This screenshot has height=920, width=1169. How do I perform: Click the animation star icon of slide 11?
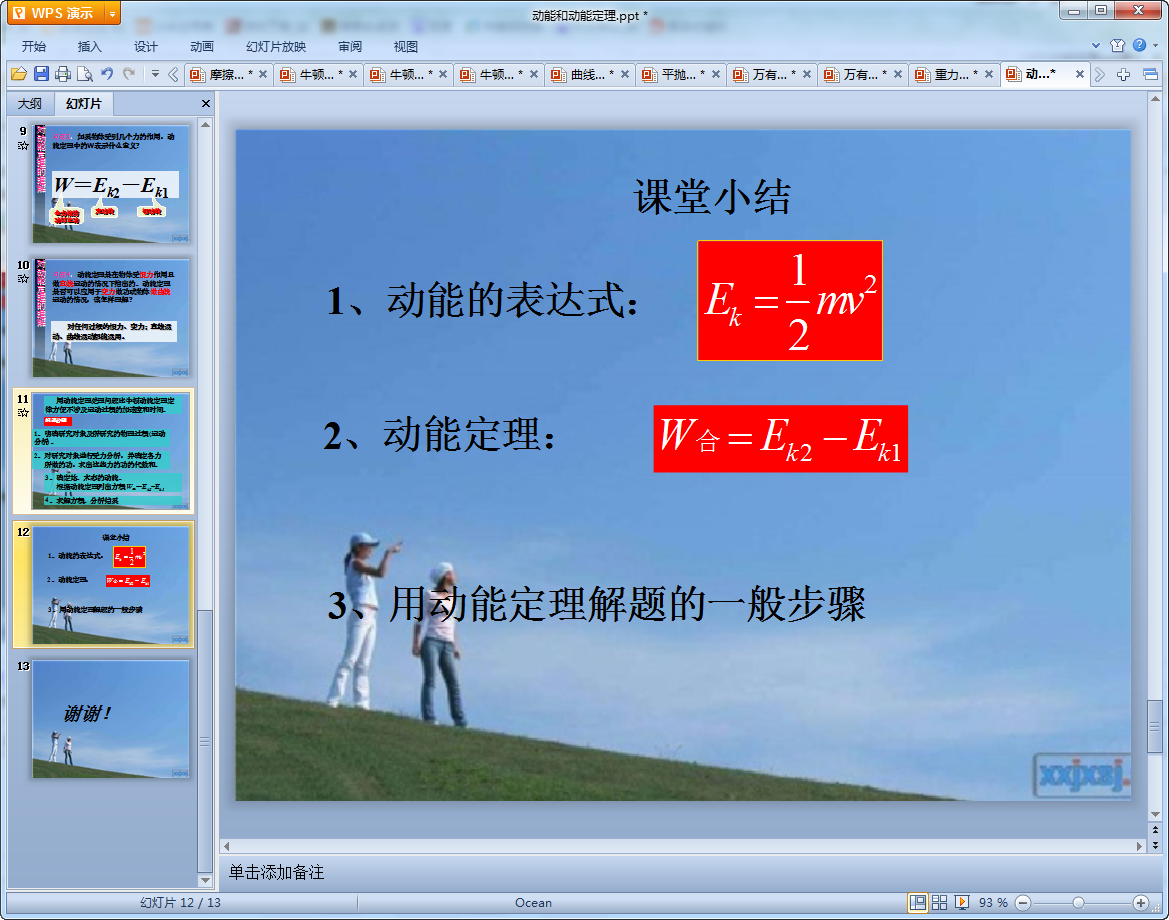[x=23, y=412]
